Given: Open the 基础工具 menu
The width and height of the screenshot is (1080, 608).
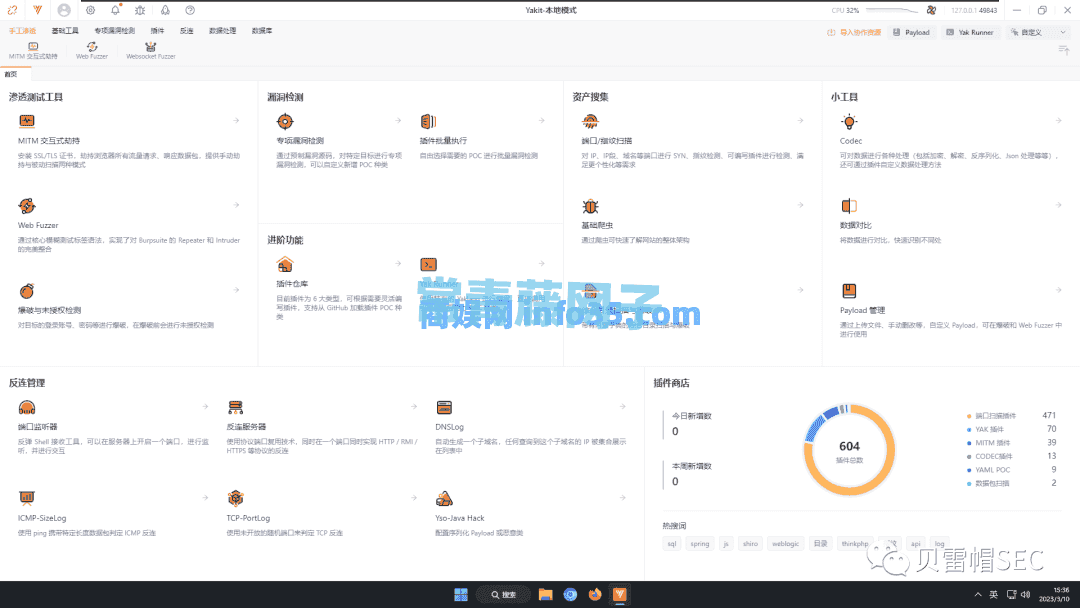Looking at the screenshot, I should tap(65, 31).
